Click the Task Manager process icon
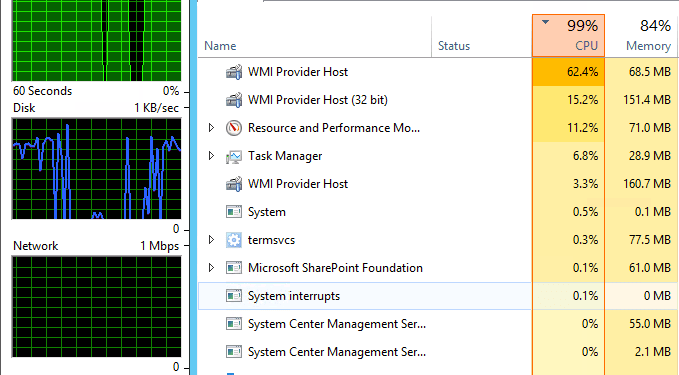The image size is (679, 375). [234, 156]
